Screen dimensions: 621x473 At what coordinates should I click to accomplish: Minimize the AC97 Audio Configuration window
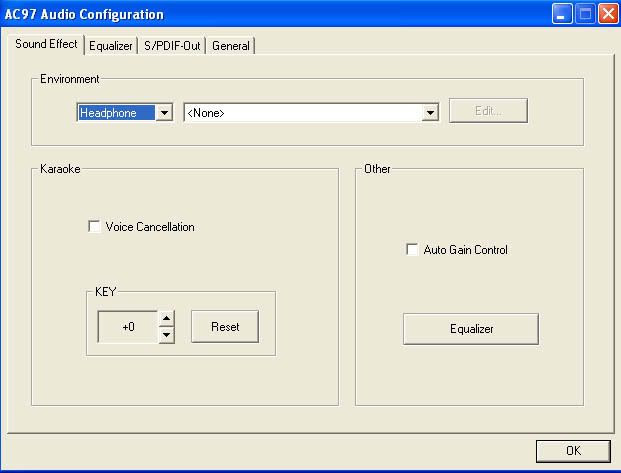(562, 14)
